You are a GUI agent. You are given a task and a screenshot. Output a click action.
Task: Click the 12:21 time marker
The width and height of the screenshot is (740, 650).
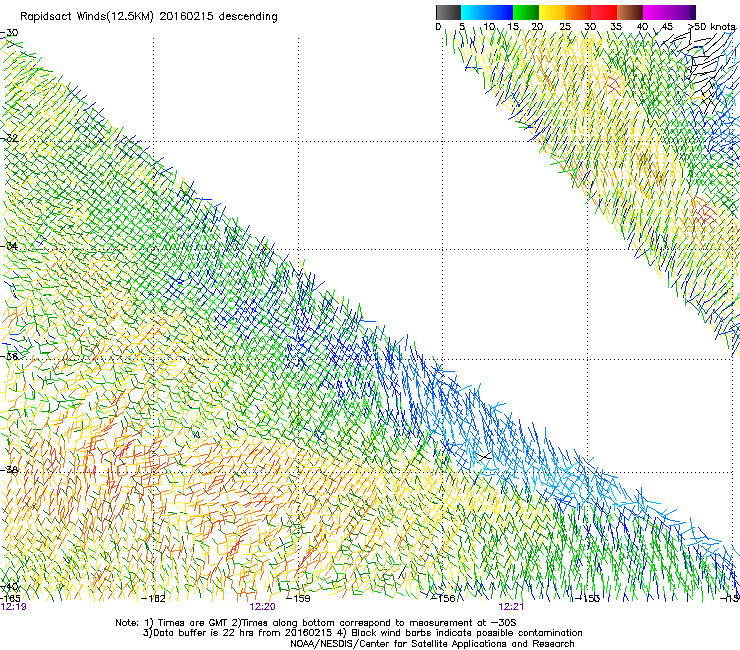click(x=511, y=607)
